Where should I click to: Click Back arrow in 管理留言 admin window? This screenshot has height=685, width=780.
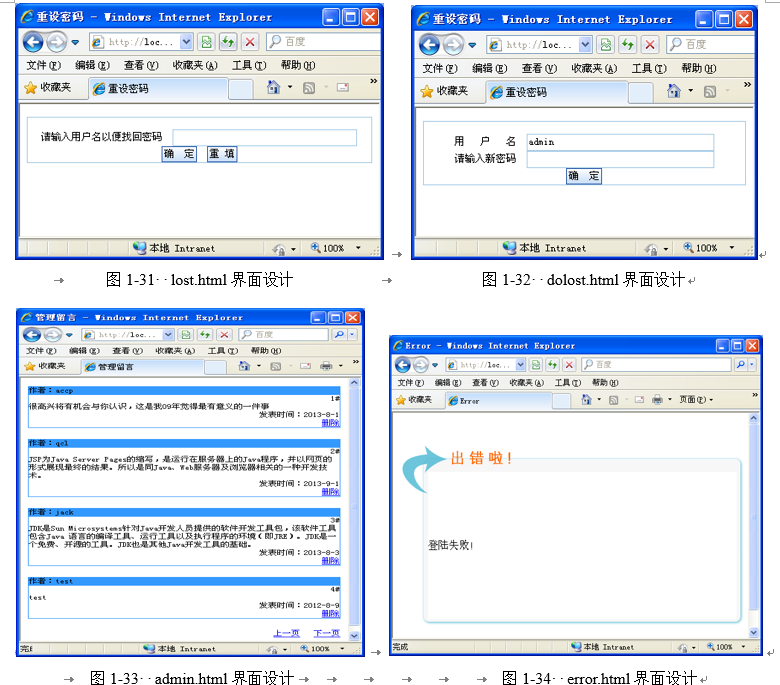pos(32,335)
